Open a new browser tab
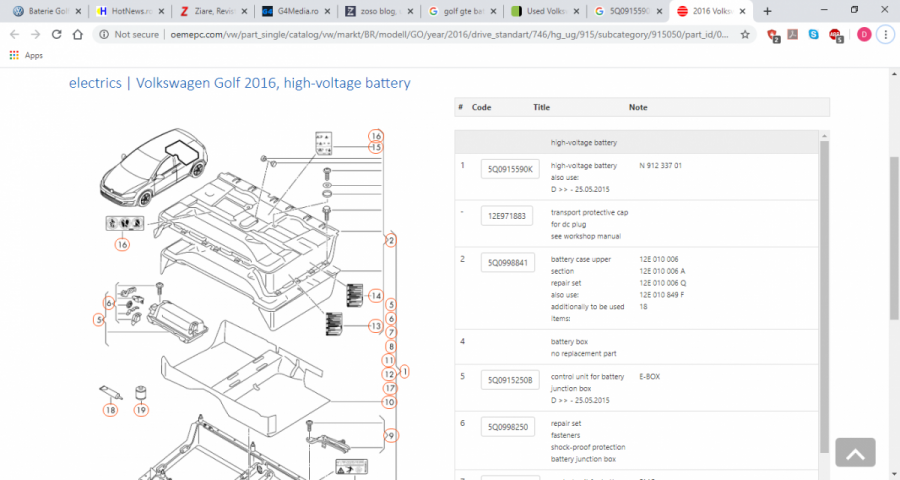 [767, 11]
